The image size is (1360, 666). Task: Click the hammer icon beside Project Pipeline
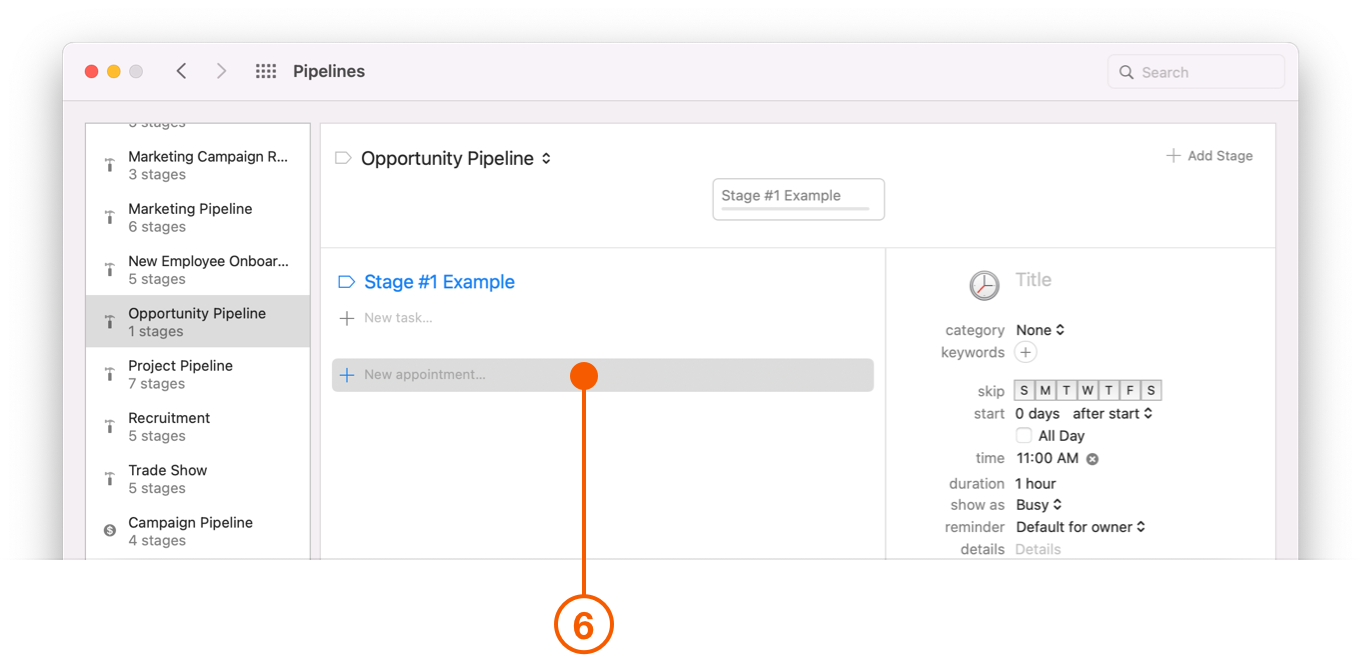(109, 374)
